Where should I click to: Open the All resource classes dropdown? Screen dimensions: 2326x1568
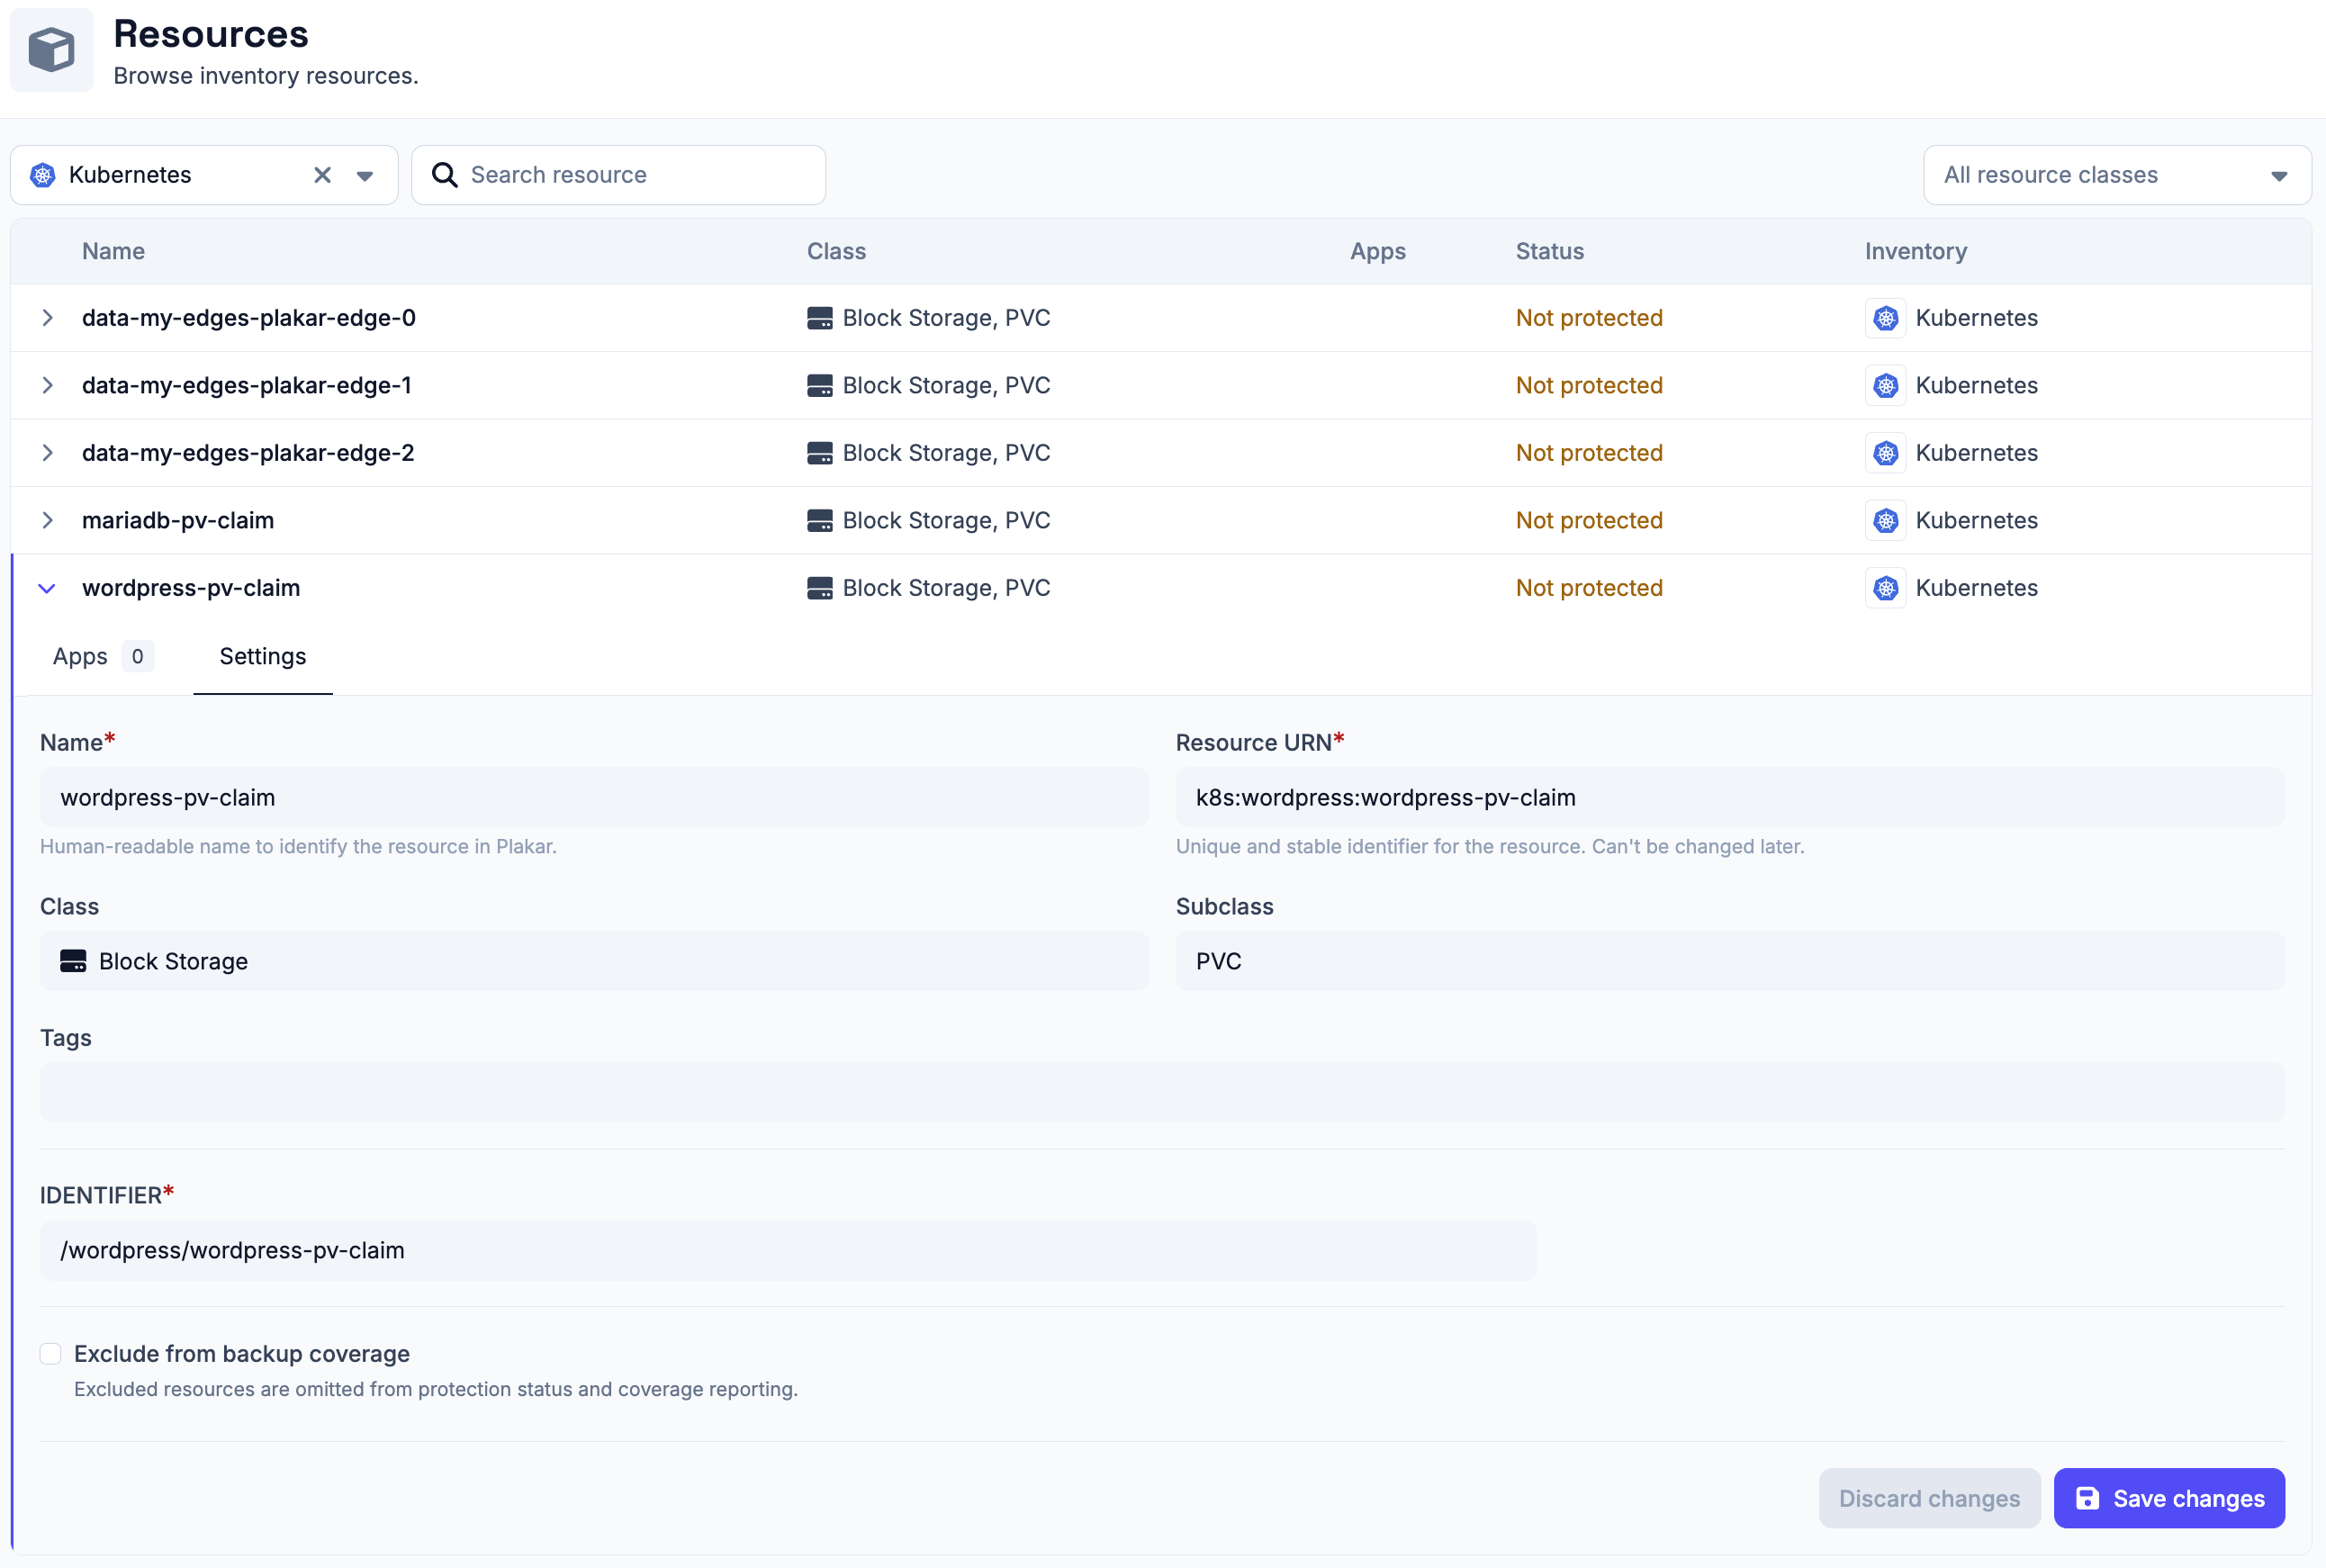click(x=2116, y=175)
